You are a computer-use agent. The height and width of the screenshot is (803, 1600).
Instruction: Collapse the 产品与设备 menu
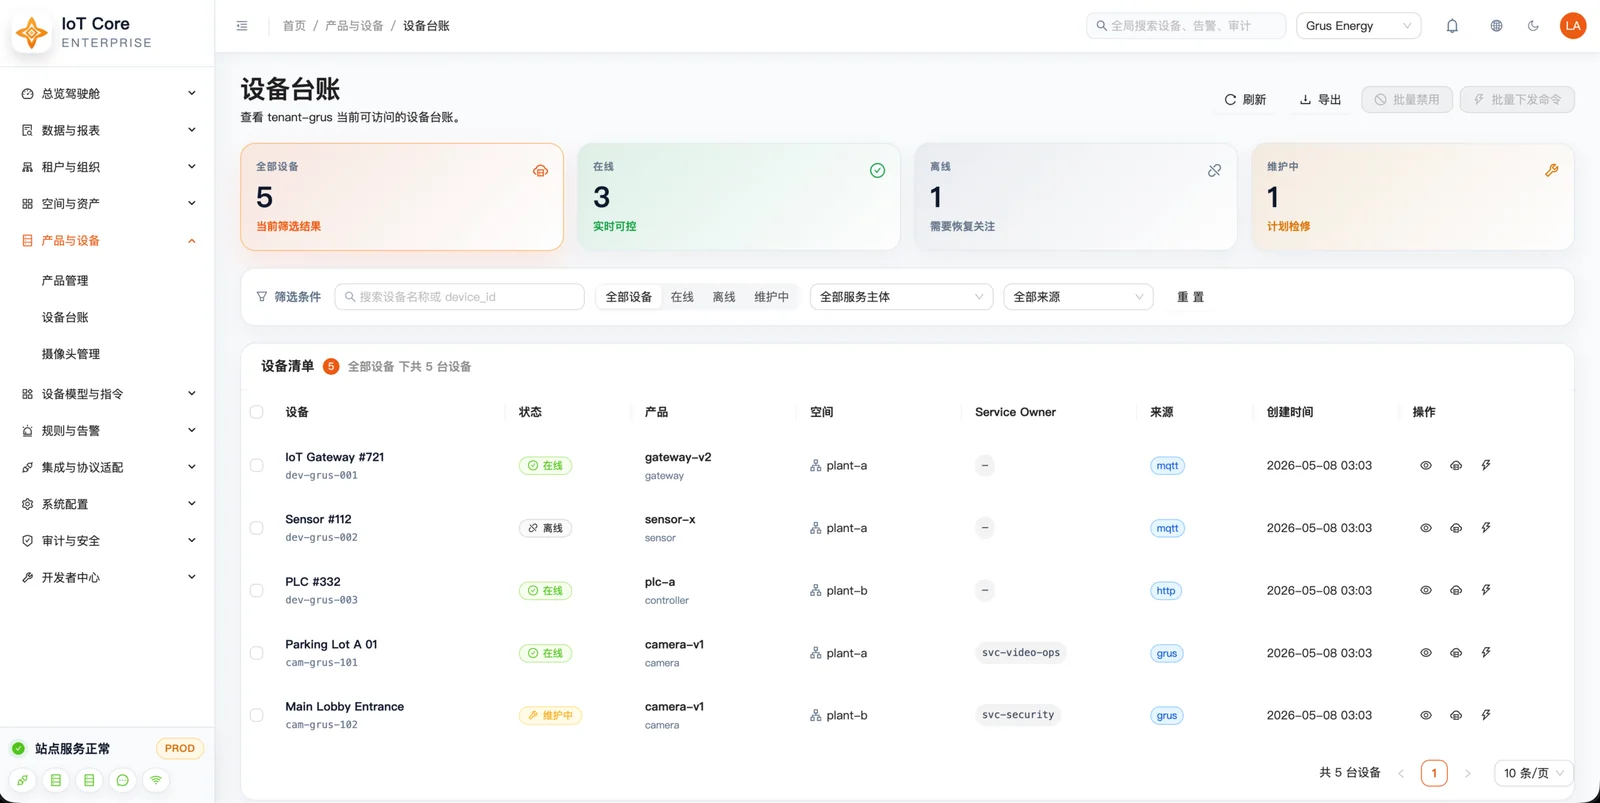tap(108, 241)
